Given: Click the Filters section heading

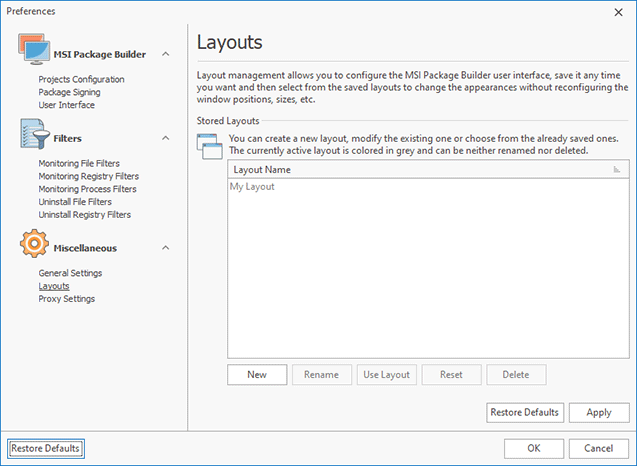Looking at the screenshot, I should (67, 139).
